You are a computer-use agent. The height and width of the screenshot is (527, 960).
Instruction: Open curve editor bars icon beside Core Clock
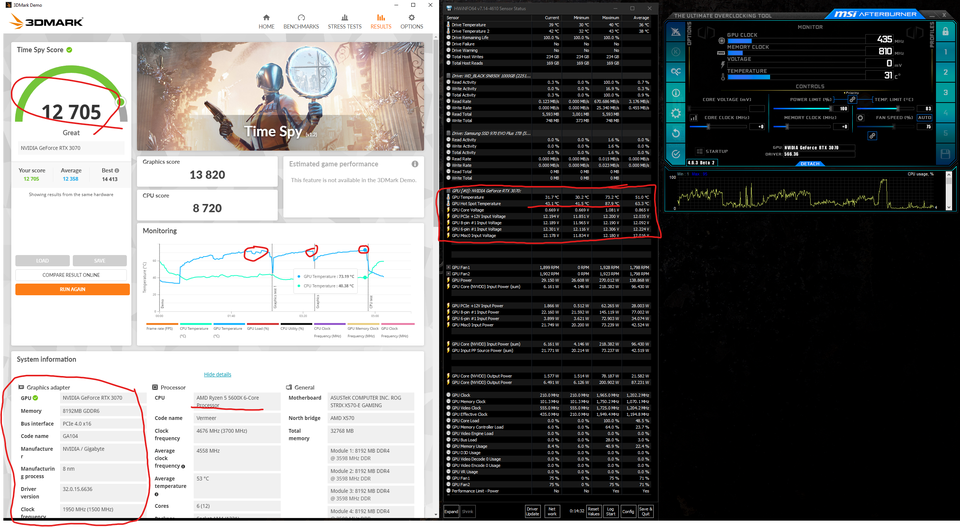click(x=694, y=118)
